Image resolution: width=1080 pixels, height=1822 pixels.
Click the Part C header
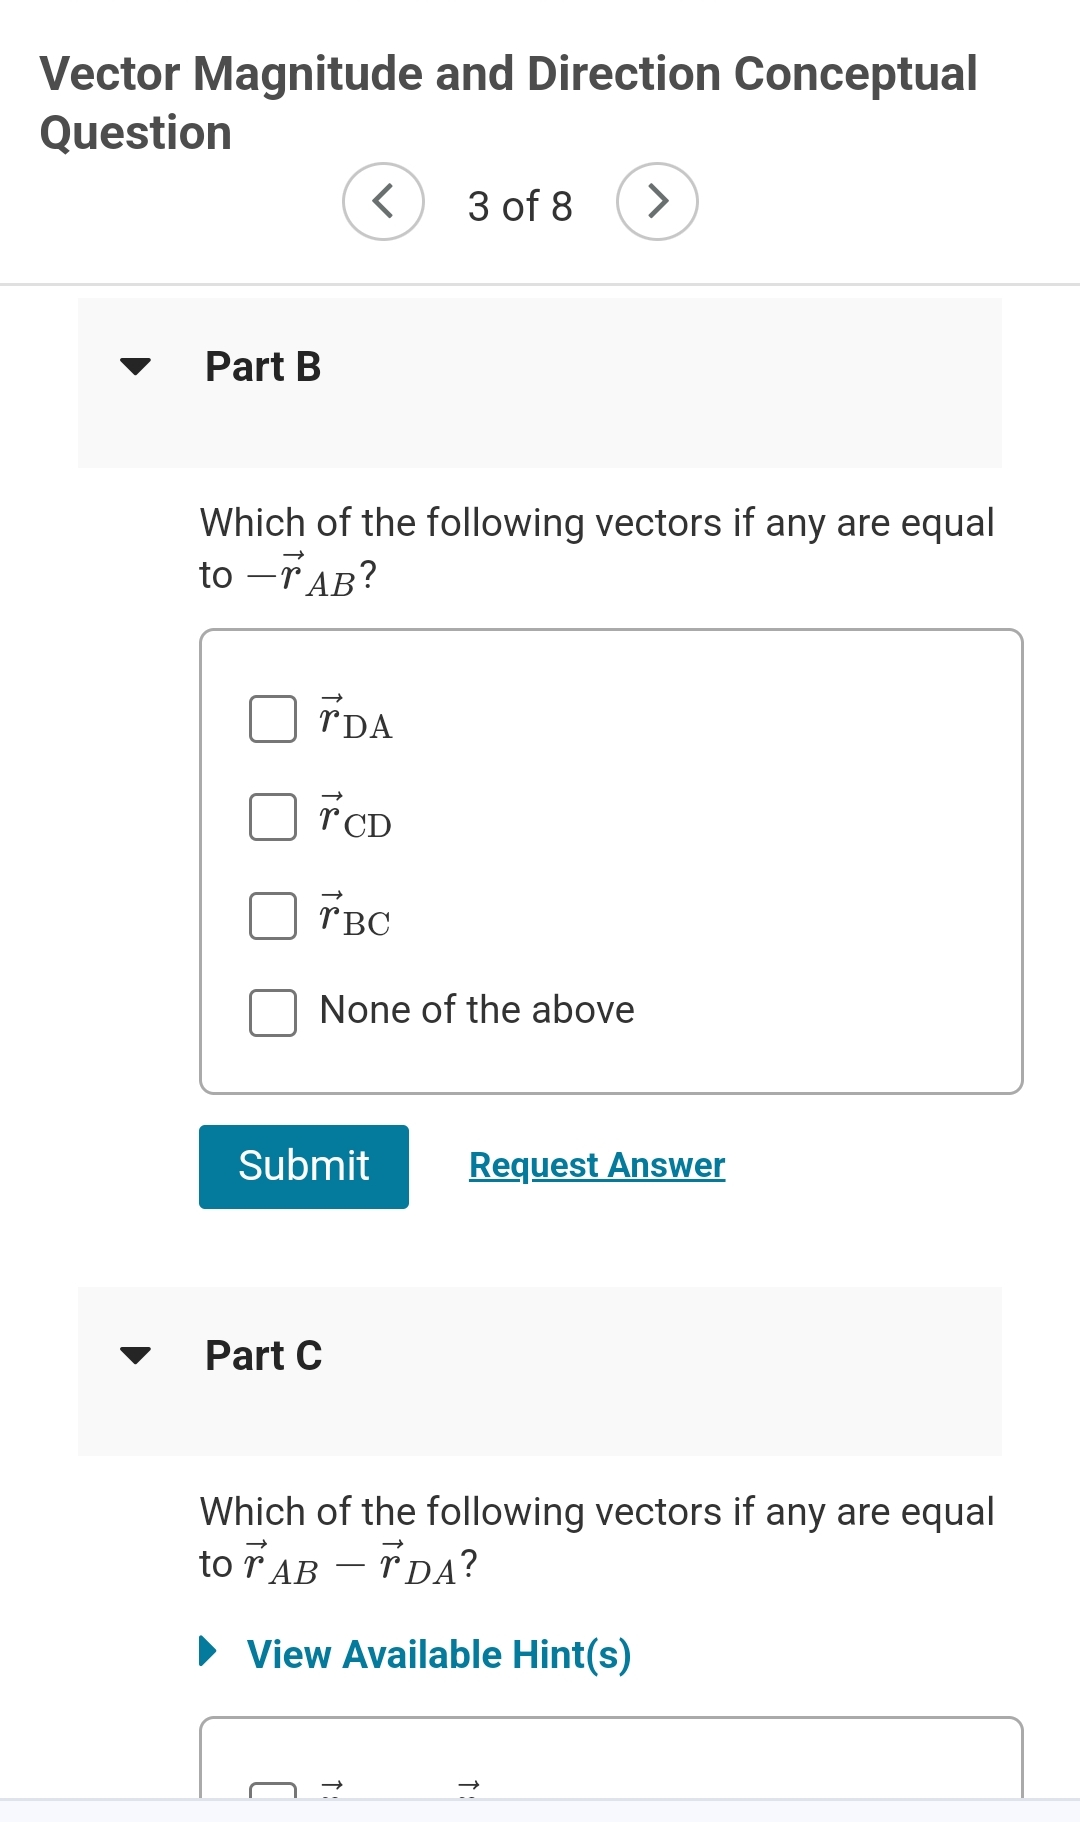click(262, 1356)
